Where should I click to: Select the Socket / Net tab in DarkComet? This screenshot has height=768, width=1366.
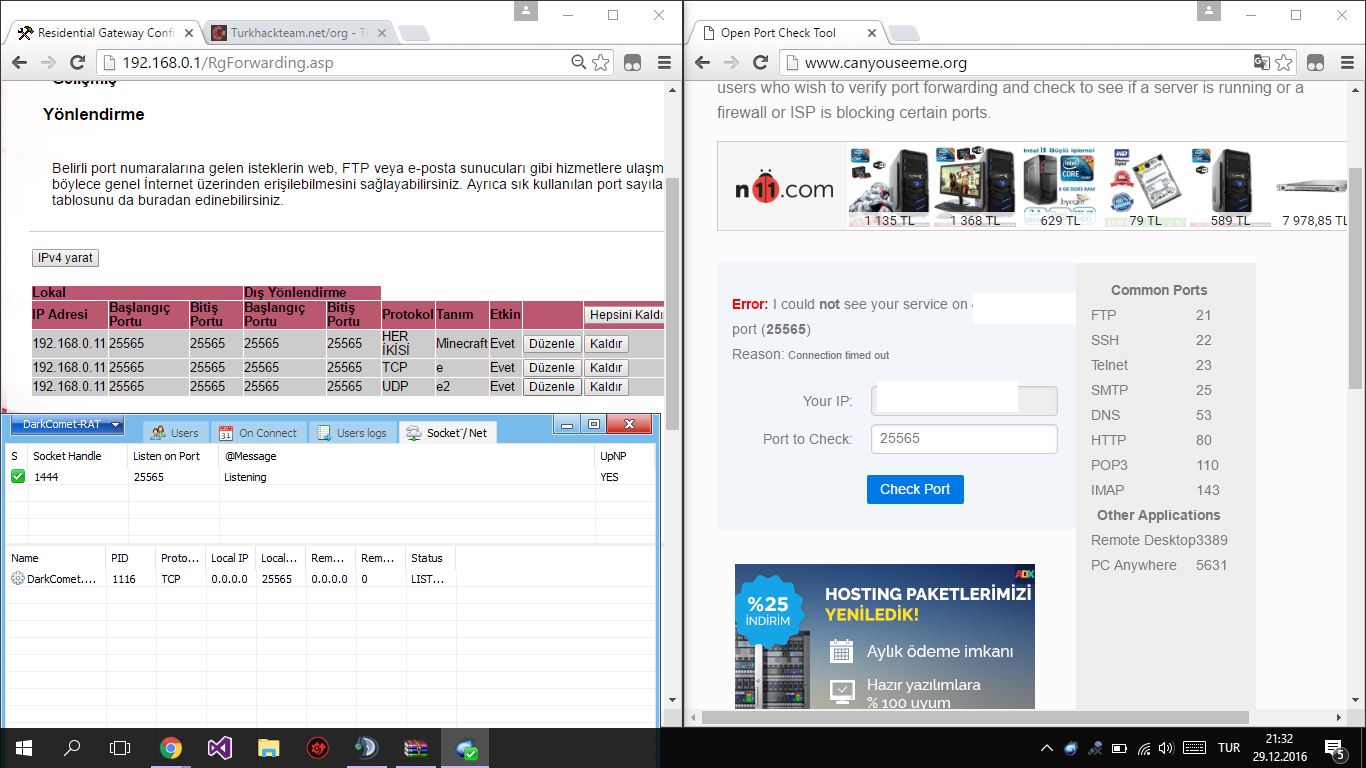tap(447, 433)
